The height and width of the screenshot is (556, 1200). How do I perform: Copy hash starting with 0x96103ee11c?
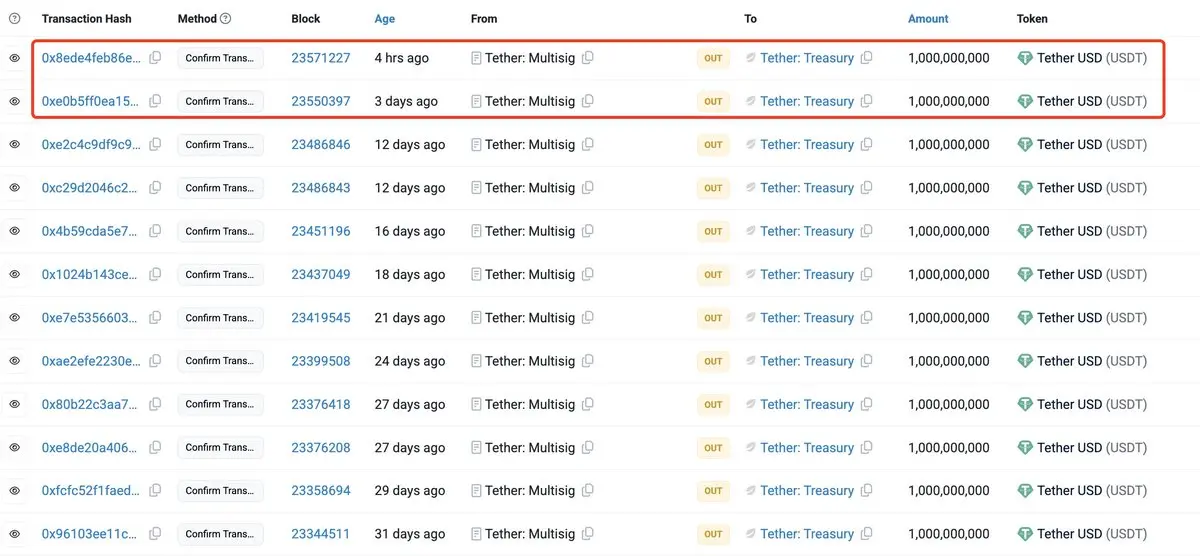155,534
